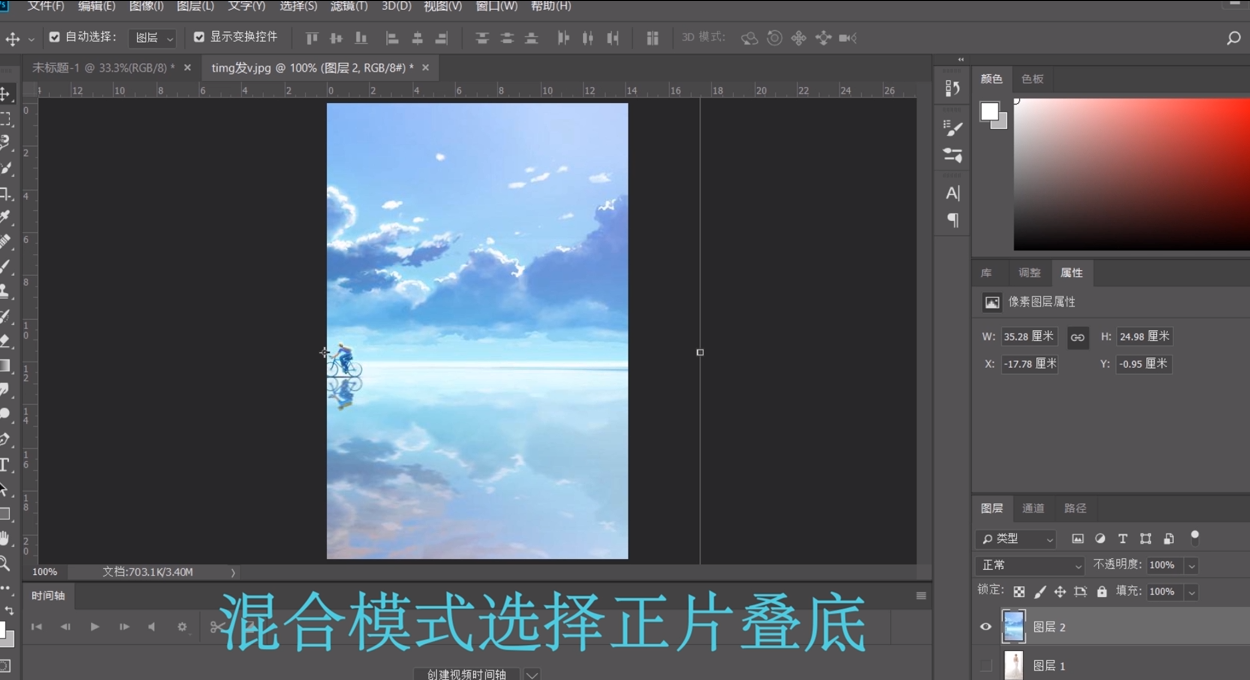This screenshot has width=1250, height=680.
Task: Click align top edges icon
Action: [x=312, y=38]
